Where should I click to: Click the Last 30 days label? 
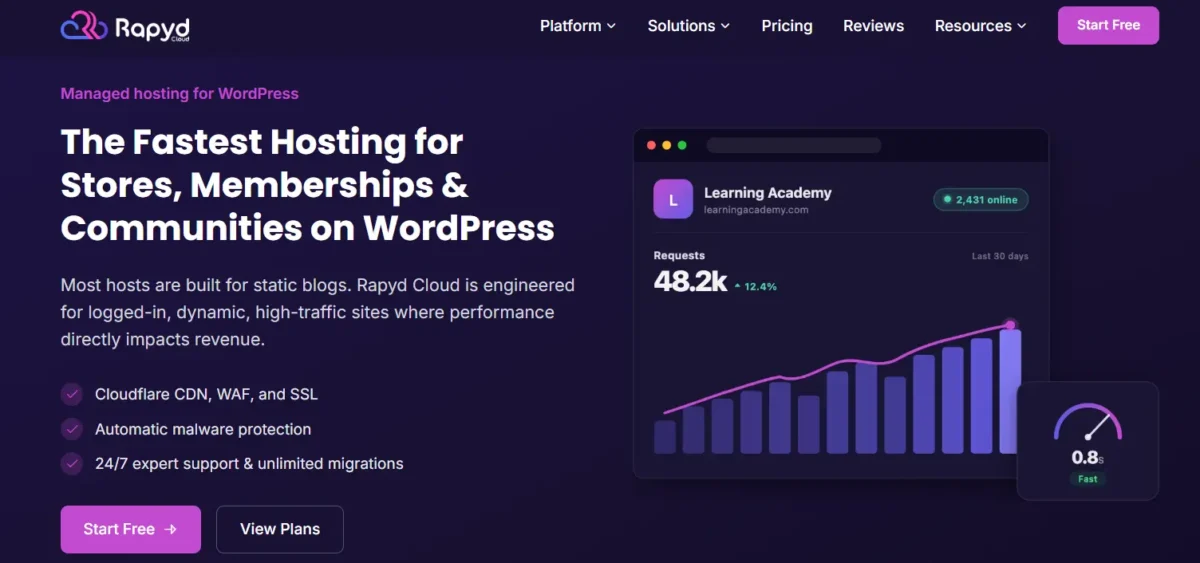(x=1000, y=256)
